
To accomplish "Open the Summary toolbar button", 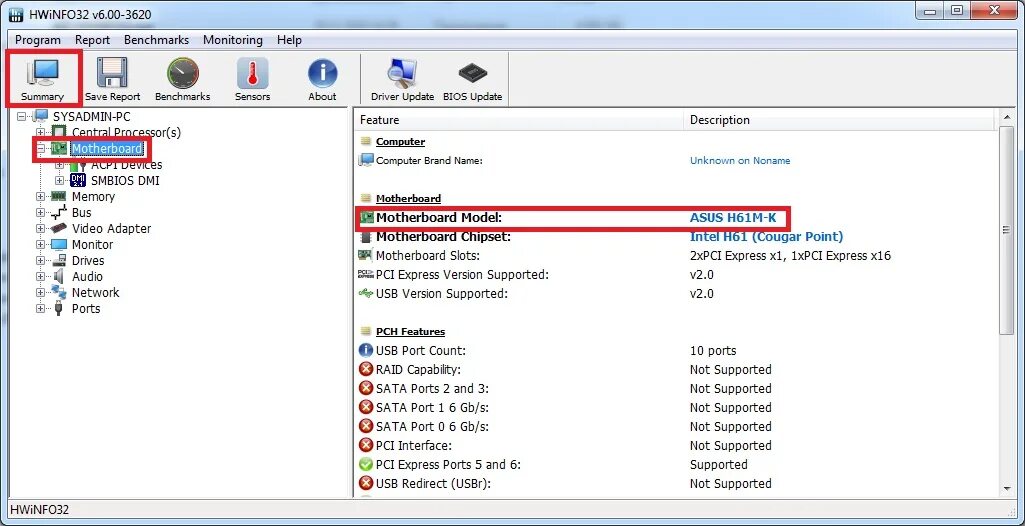I will 42,78.
